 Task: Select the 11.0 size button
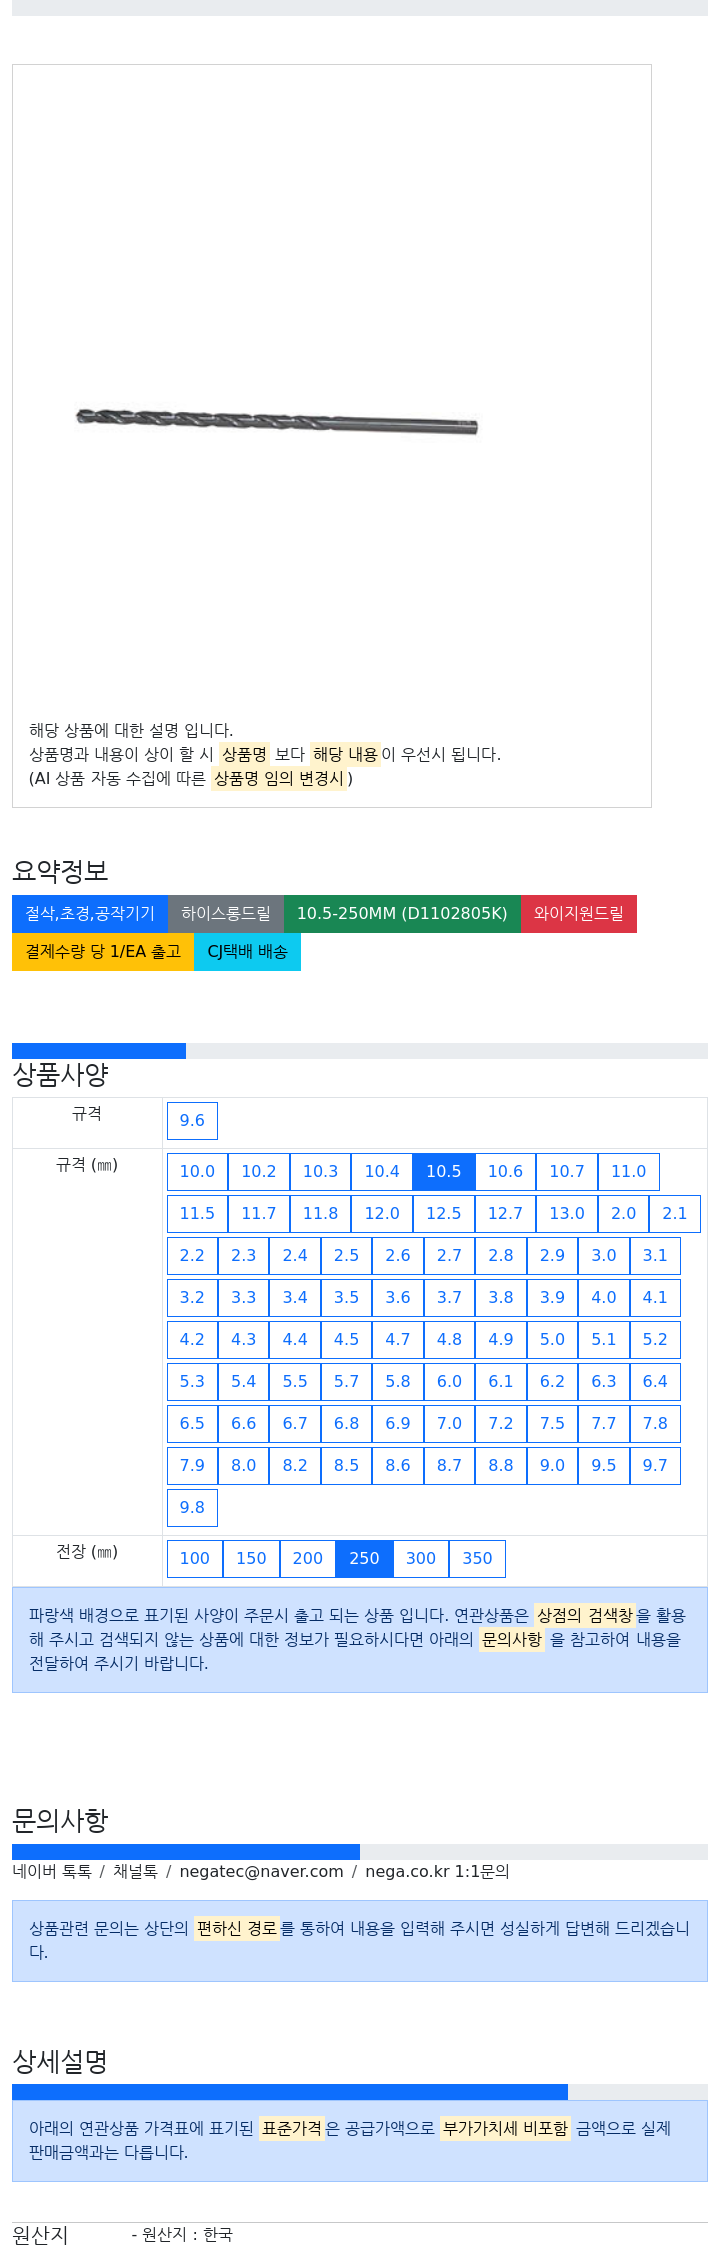click(628, 1171)
